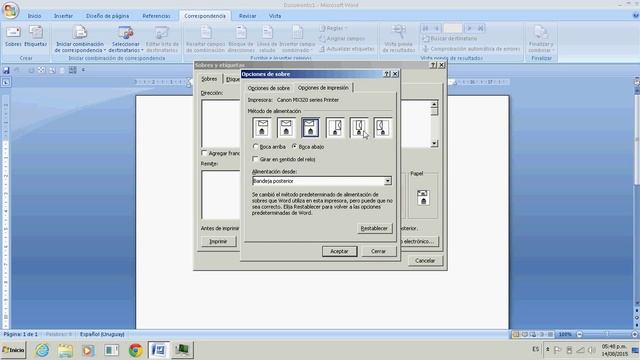Viewport: 640px width, 360px height.
Task: Click the Word taskbar icon
Action: (158, 350)
